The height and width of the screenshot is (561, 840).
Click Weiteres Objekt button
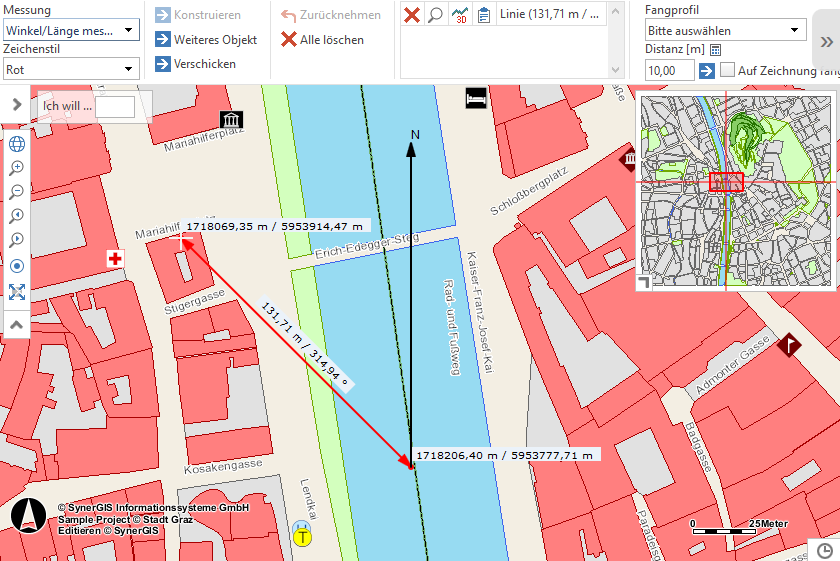pyautogui.click(x=207, y=40)
